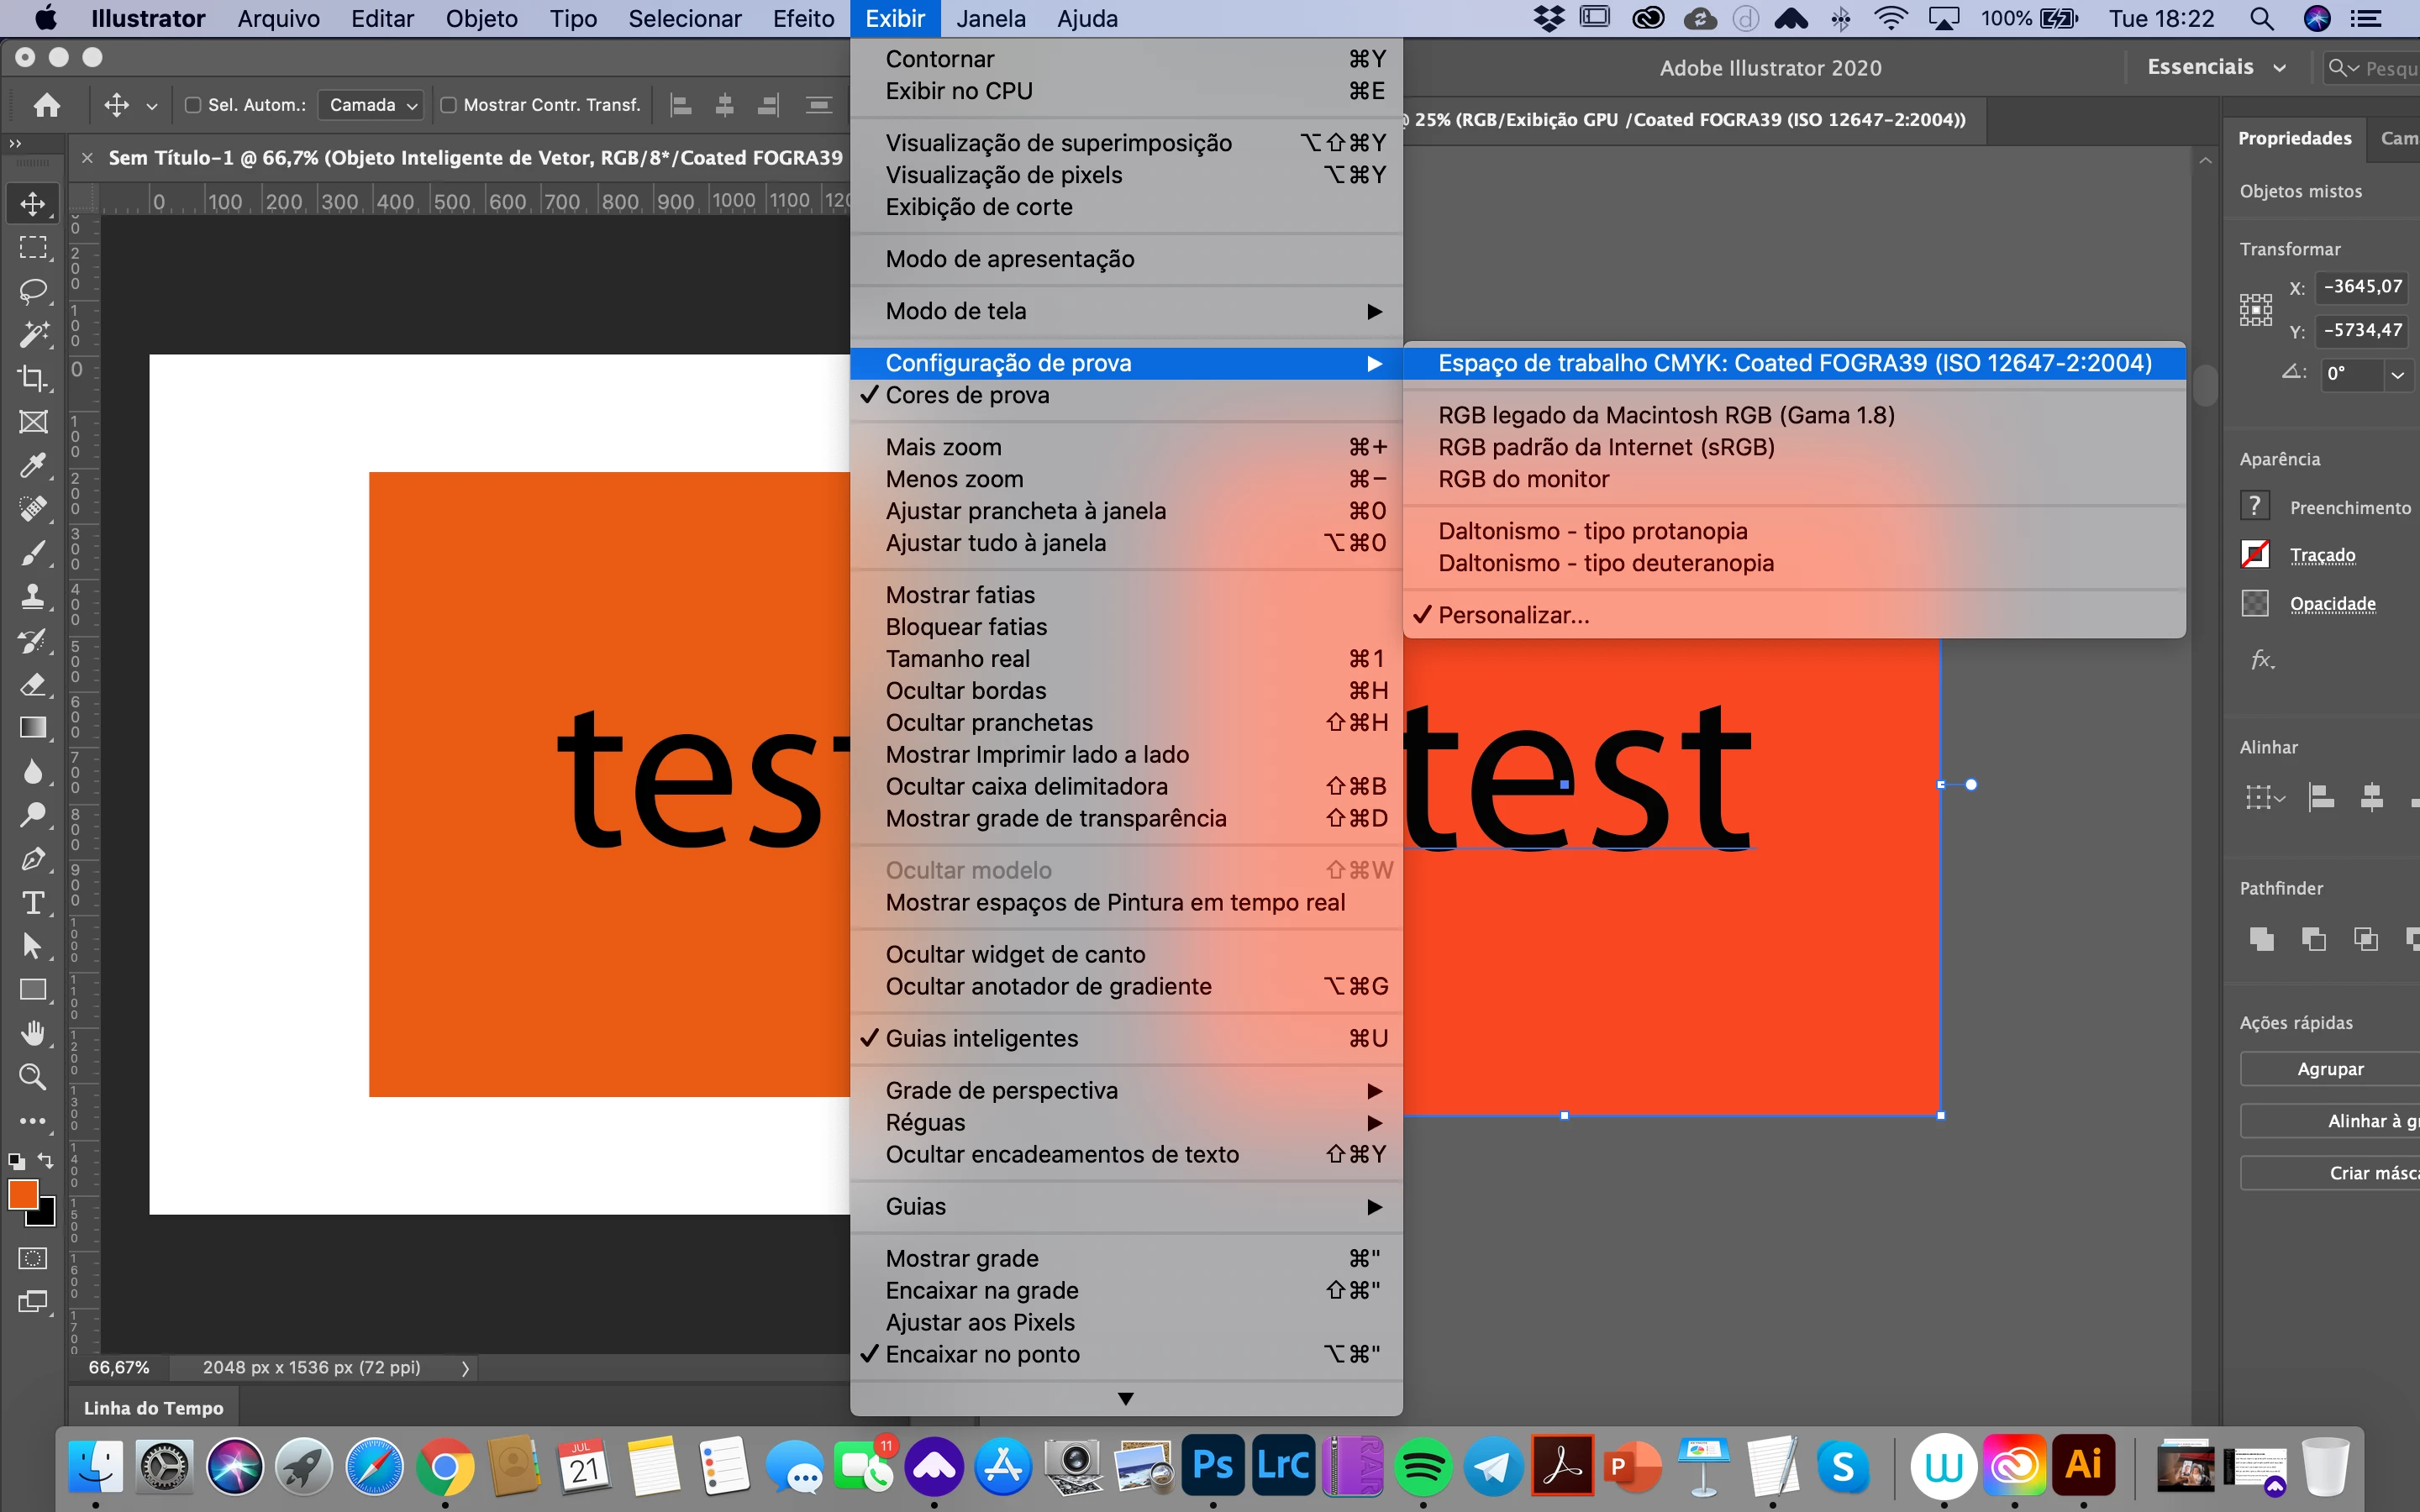The height and width of the screenshot is (1512, 2420).
Task: Select the Crop tool
Action: pos(33,378)
